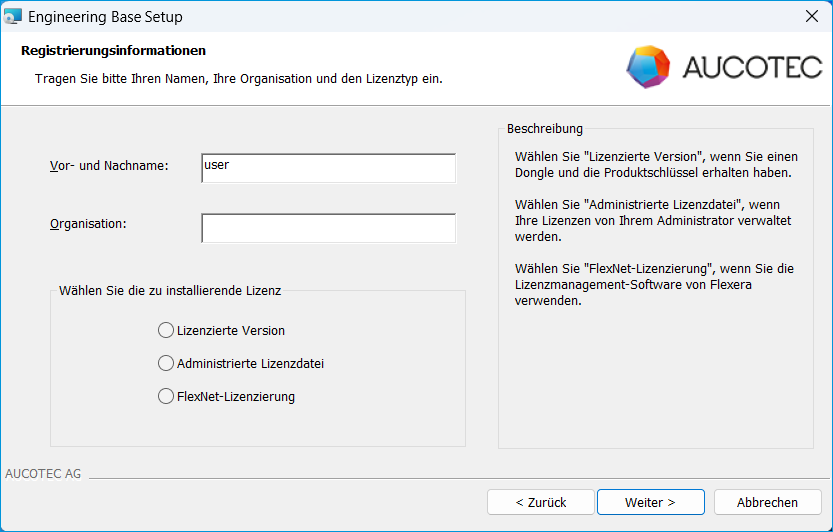Close the Engineering Base Setup window
Image resolution: width=833 pixels, height=532 pixels.
pos(811,17)
